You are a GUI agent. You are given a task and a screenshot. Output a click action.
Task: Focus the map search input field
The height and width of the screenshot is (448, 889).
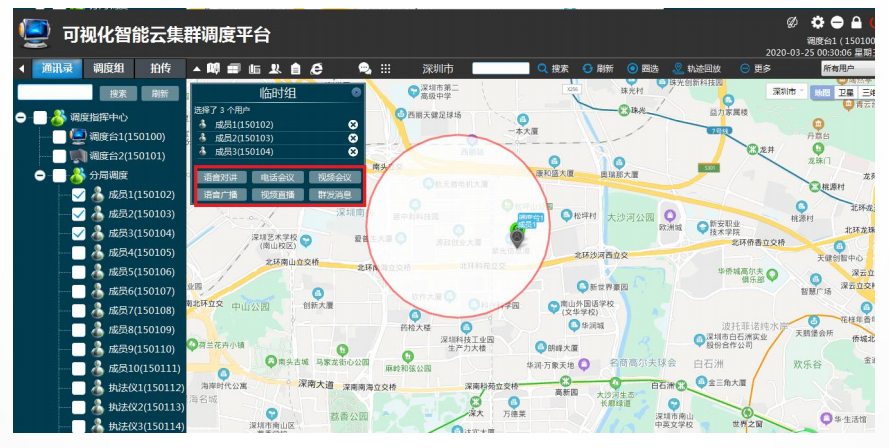click(x=501, y=69)
